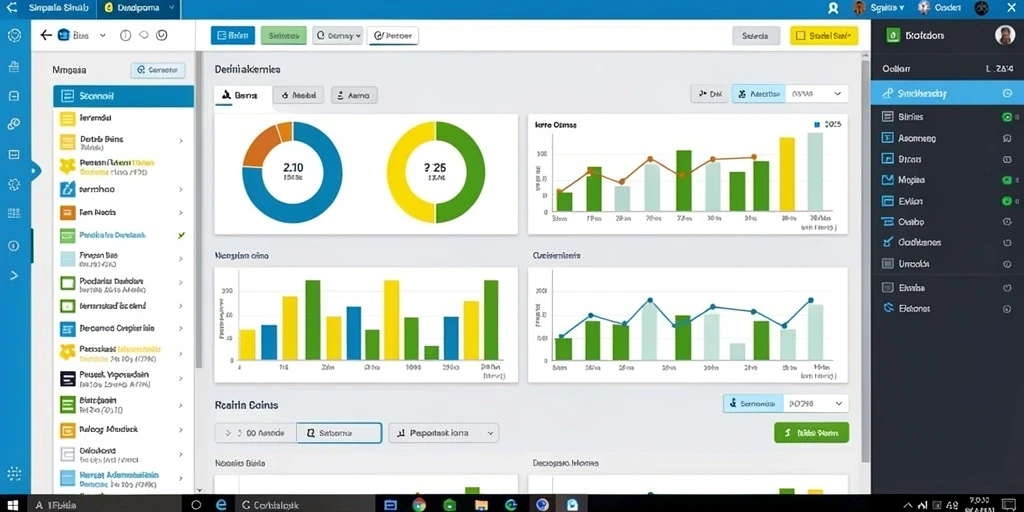Click the green button right of Pepontact dropdown
This screenshot has width=1024, height=512.
(x=811, y=432)
